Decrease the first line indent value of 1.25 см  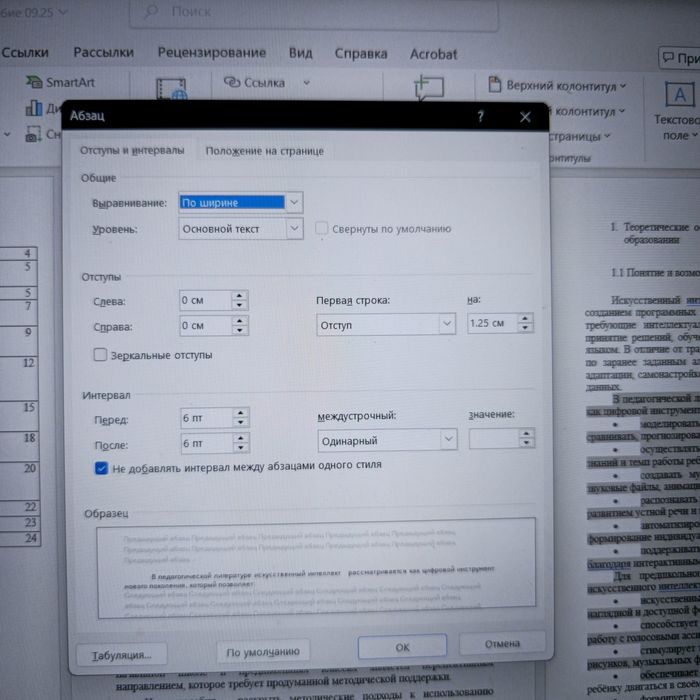coord(525,328)
